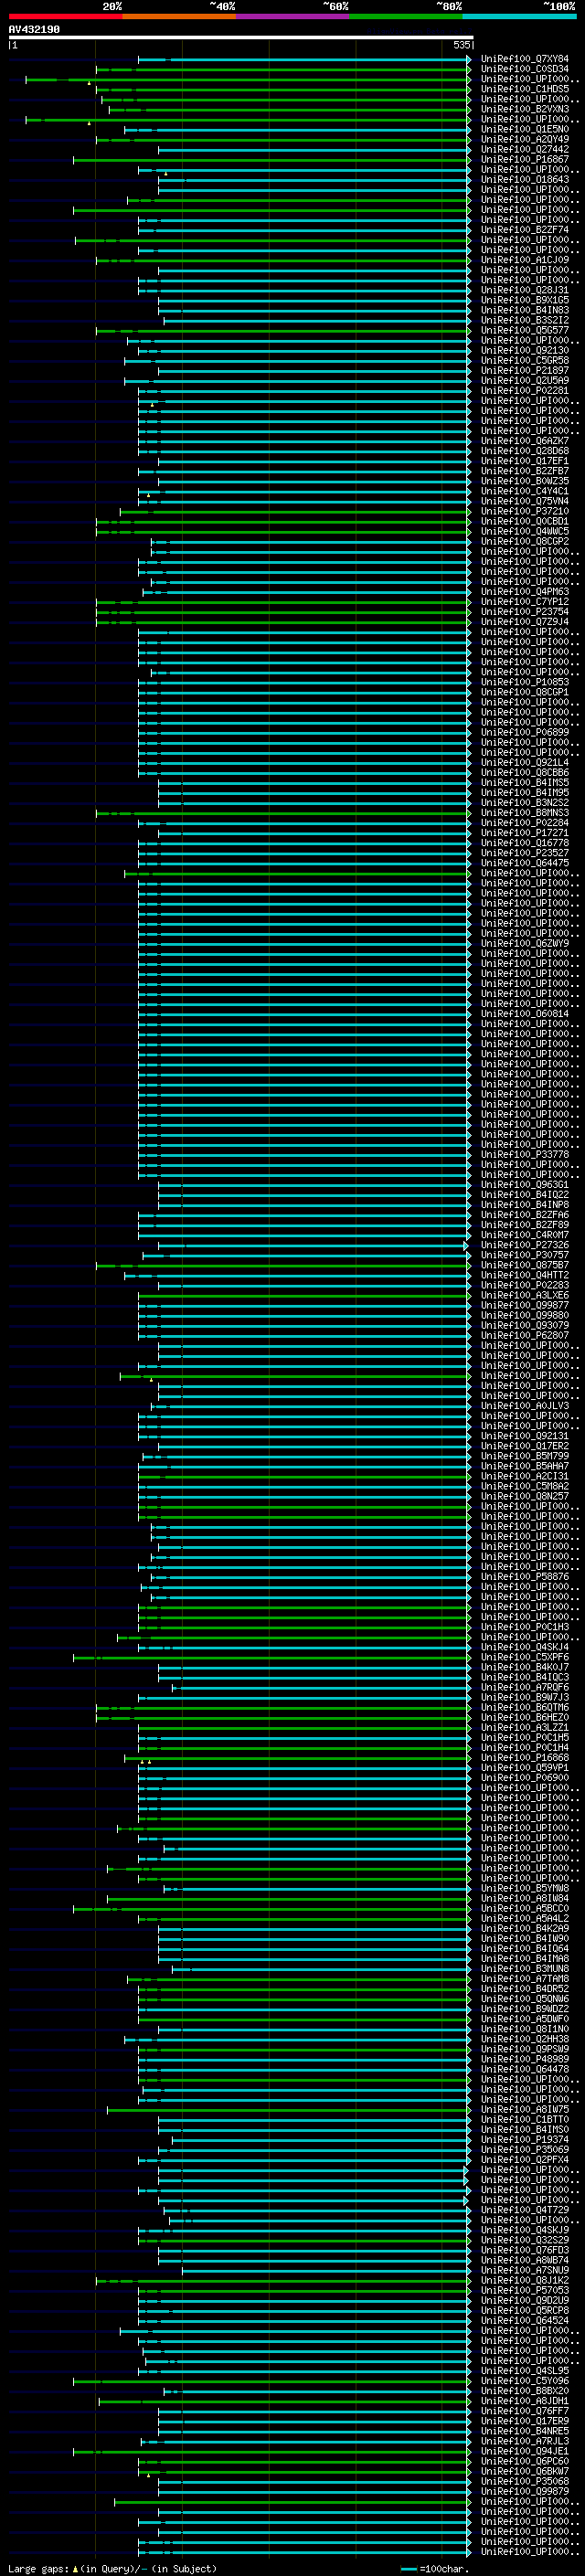This screenshot has height=2576, width=585.
Task: Click the UniRef100_P16867 label
Action: click(525, 160)
